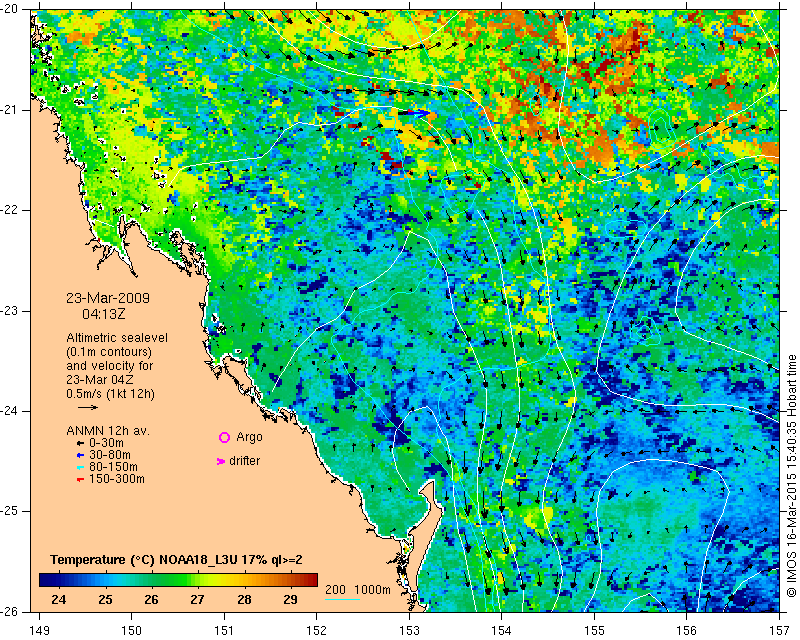
Task: Click the longitude axis label 149
Action: click(40, 631)
